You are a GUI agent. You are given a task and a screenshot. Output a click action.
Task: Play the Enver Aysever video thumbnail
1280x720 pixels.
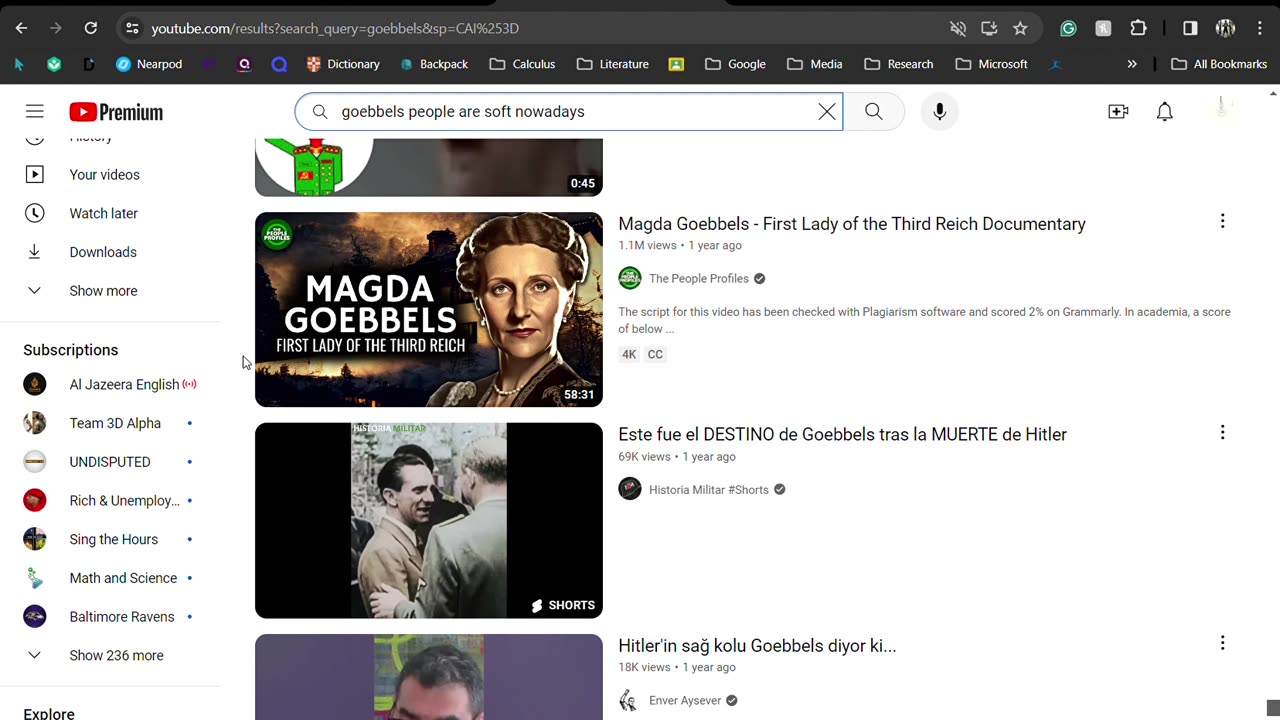pyautogui.click(x=429, y=677)
